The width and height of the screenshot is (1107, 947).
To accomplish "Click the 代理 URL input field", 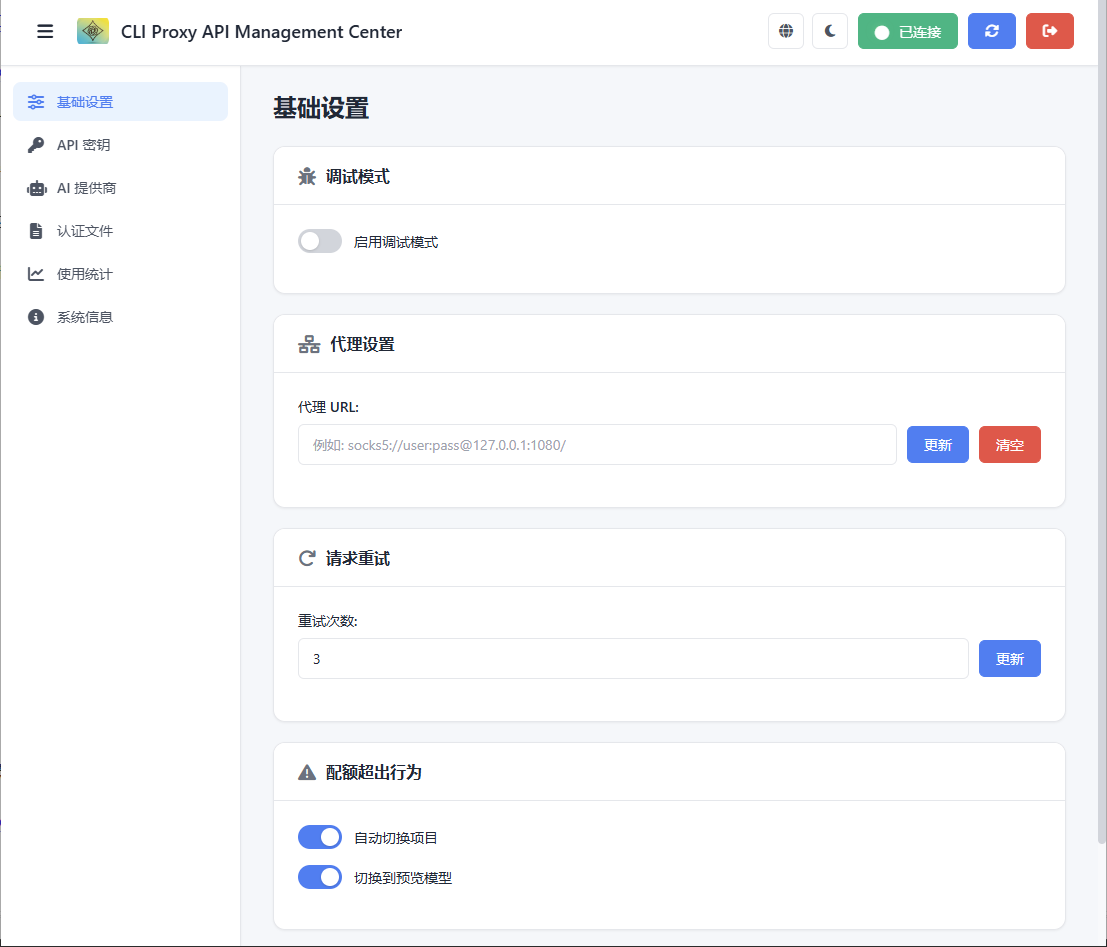I will pos(597,445).
